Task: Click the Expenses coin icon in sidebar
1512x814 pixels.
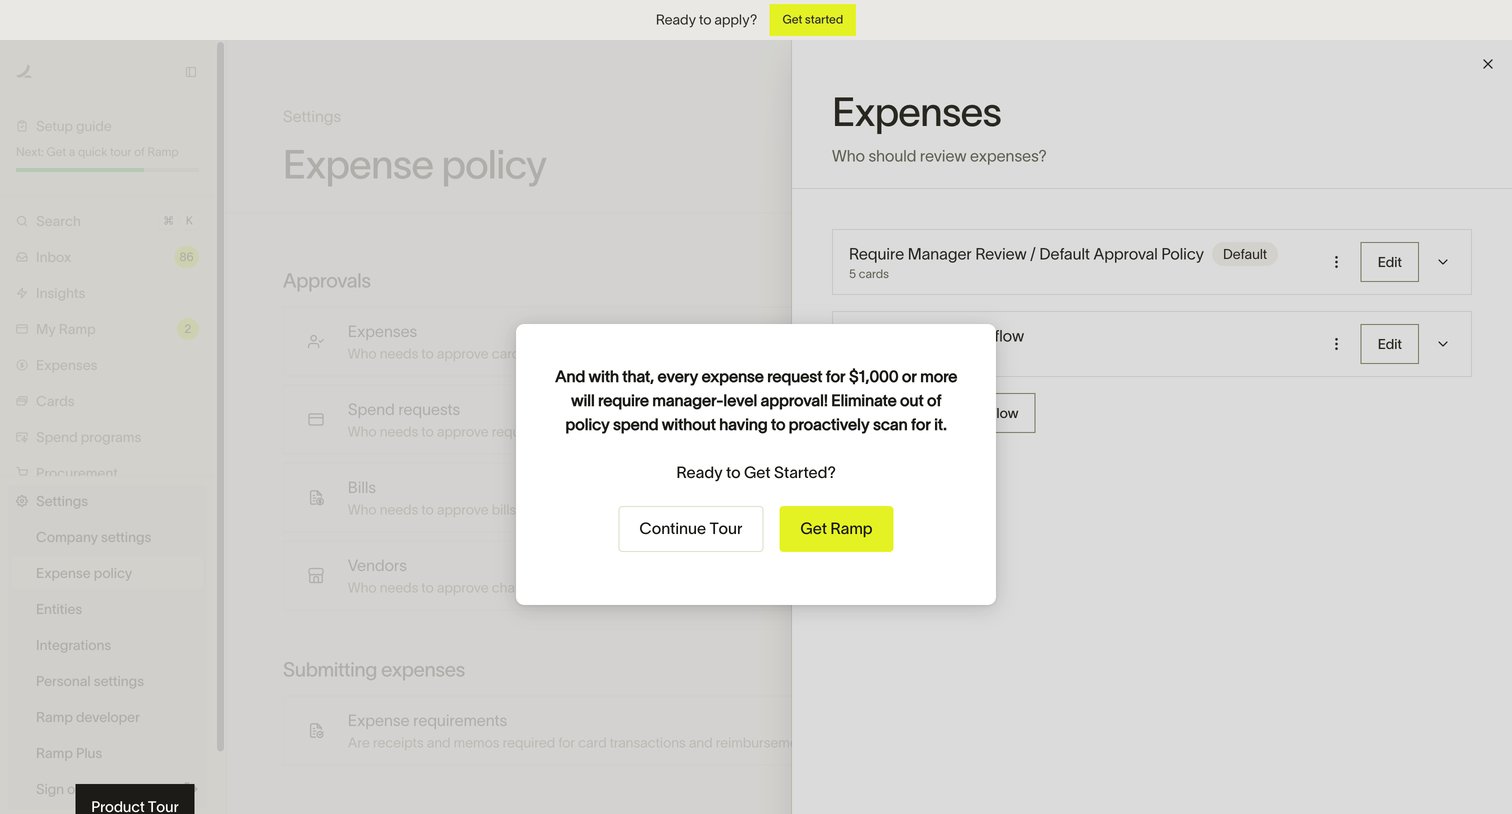Action: [x=22, y=365]
